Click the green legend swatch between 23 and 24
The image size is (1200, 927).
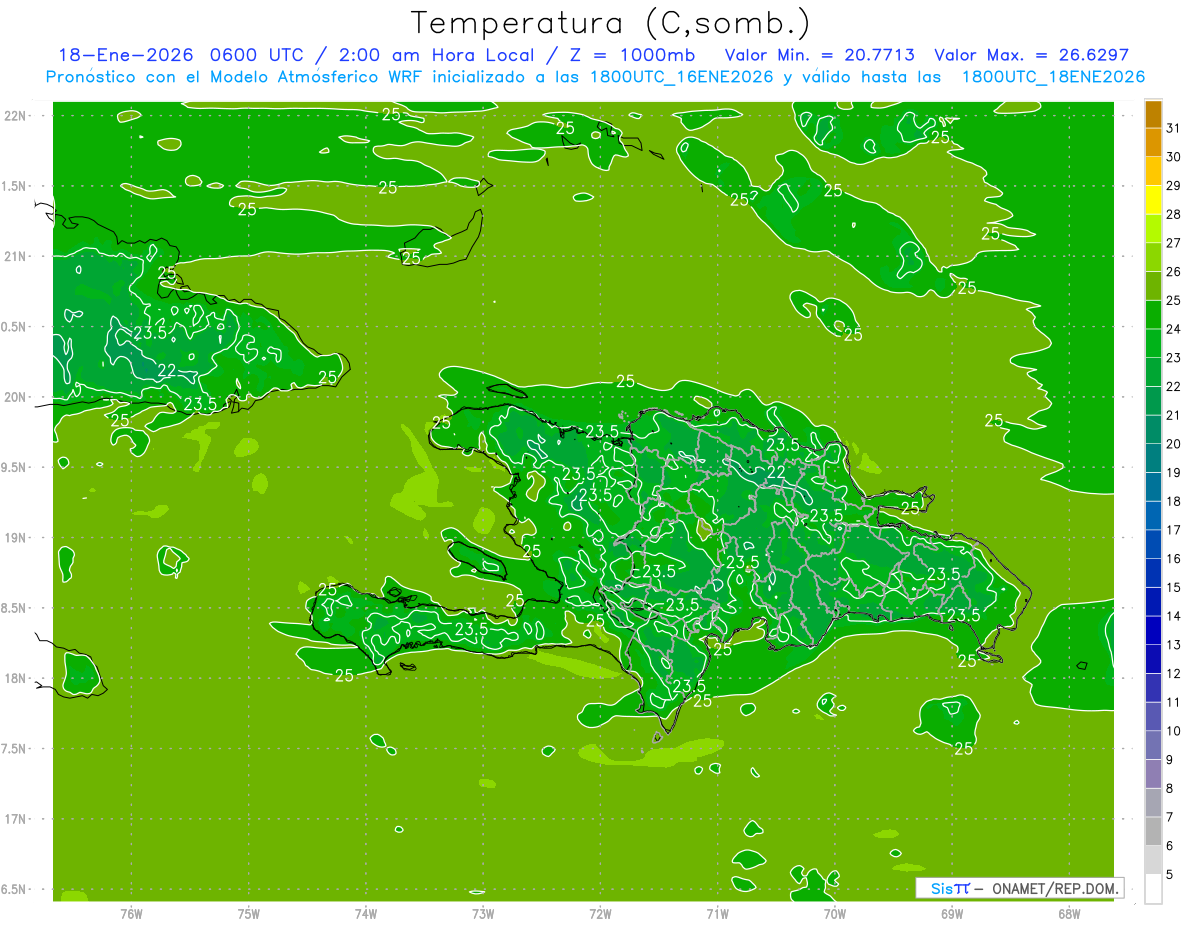1154,343
